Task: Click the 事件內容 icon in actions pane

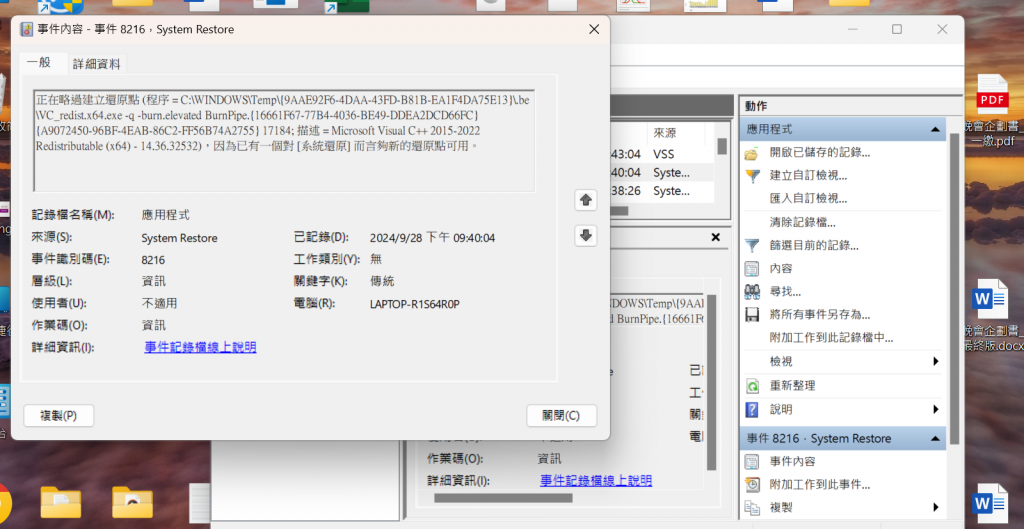Action: coord(752,462)
